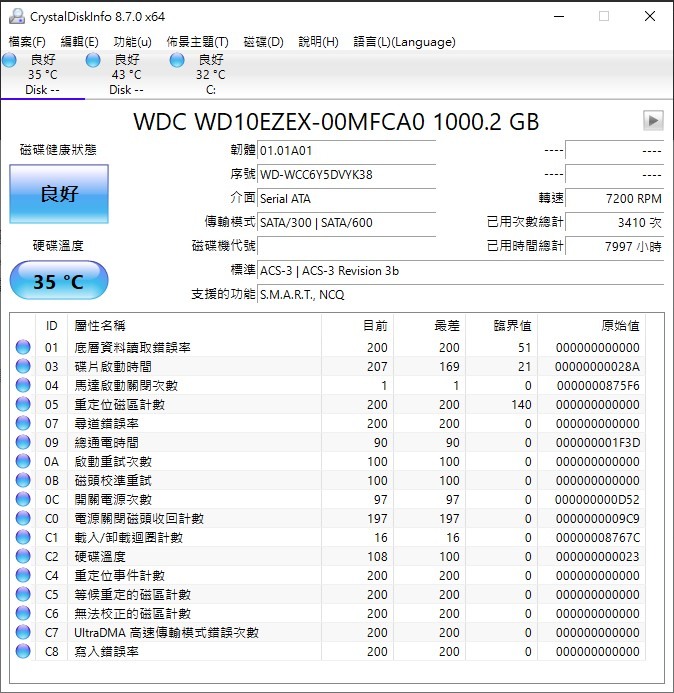Click status orb for attribute C4 重定位事件計數
Screen dimensions: 674x693
[x=23, y=575]
